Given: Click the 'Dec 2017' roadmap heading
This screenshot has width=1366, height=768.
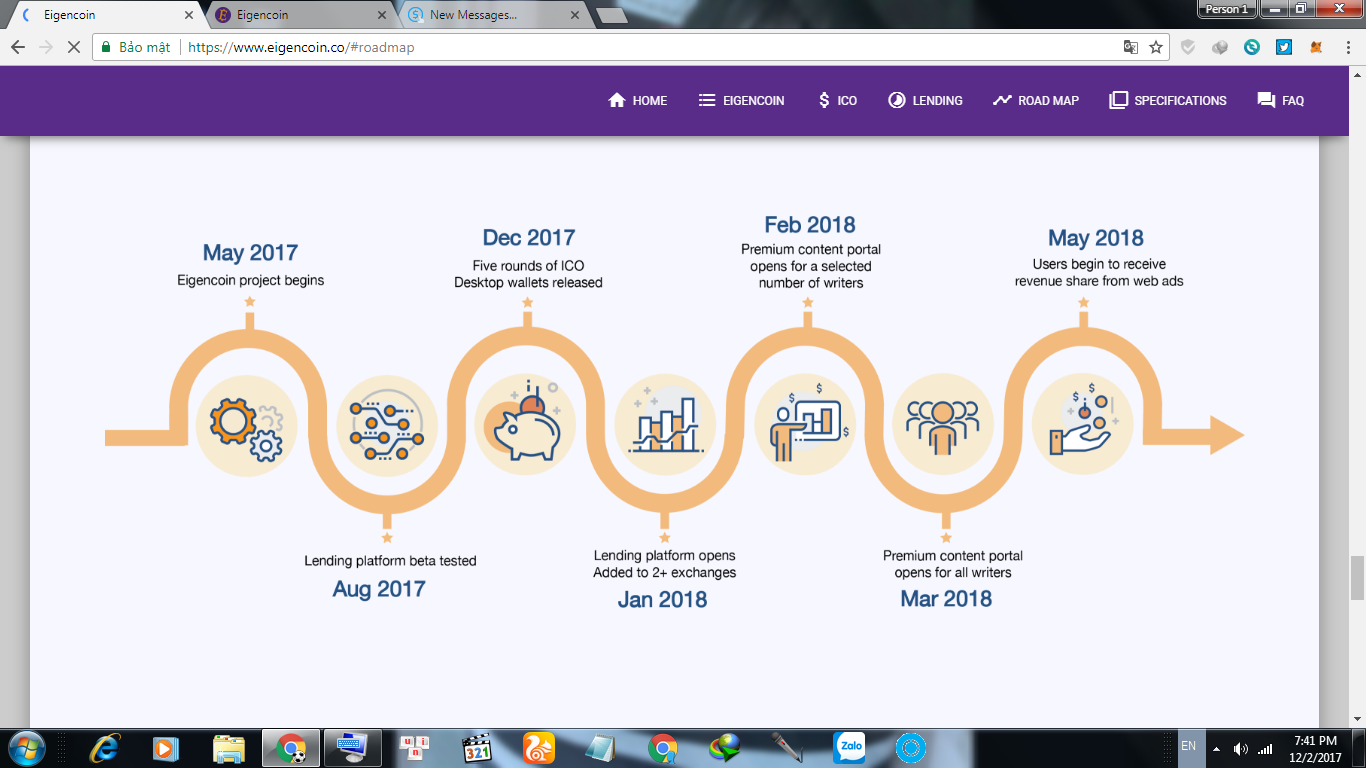Looking at the screenshot, I should tap(529, 238).
